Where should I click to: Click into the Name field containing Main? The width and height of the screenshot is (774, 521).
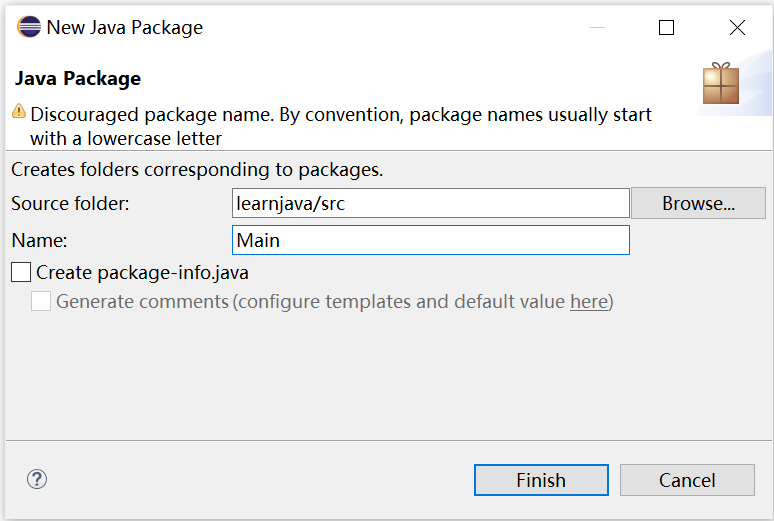pyautogui.click(x=430, y=240)
